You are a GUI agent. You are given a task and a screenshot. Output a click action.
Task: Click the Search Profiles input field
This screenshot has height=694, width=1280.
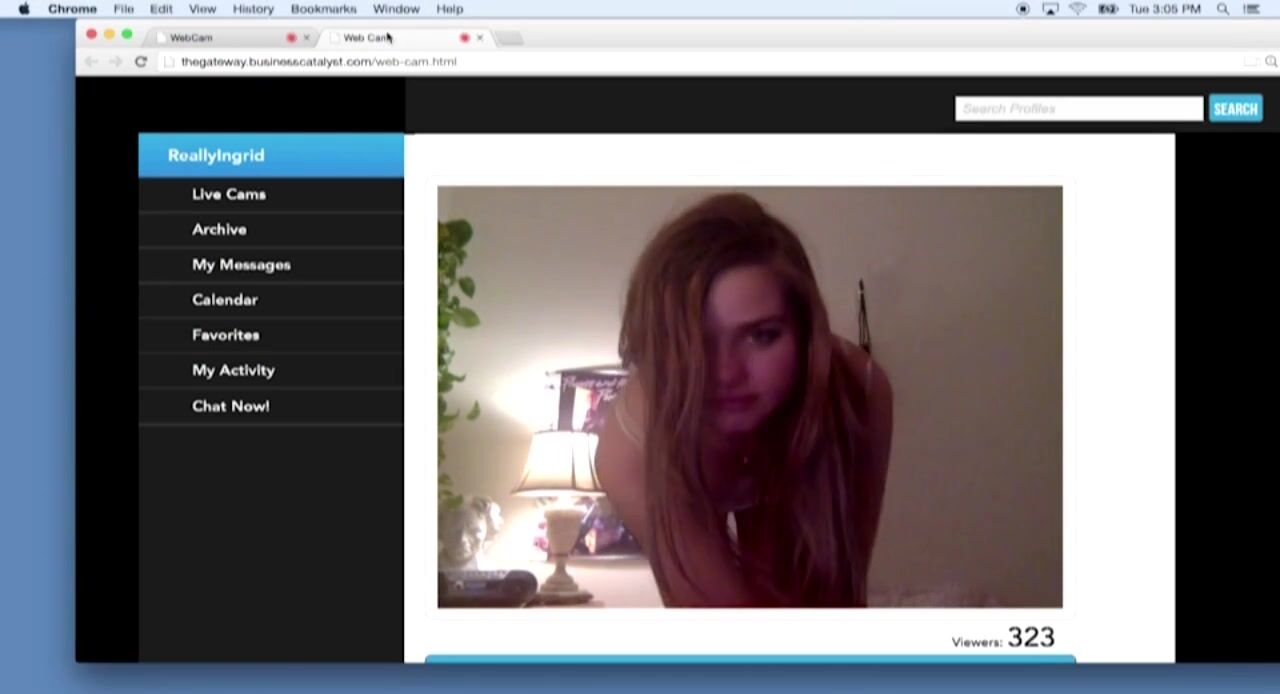[1078, 109]
